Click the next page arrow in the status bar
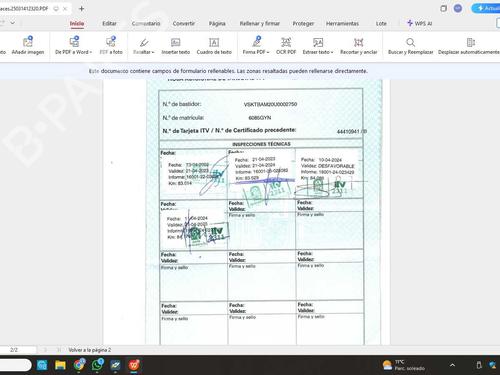The width and height of the screenshot is (500, 375). click(45, 350)
